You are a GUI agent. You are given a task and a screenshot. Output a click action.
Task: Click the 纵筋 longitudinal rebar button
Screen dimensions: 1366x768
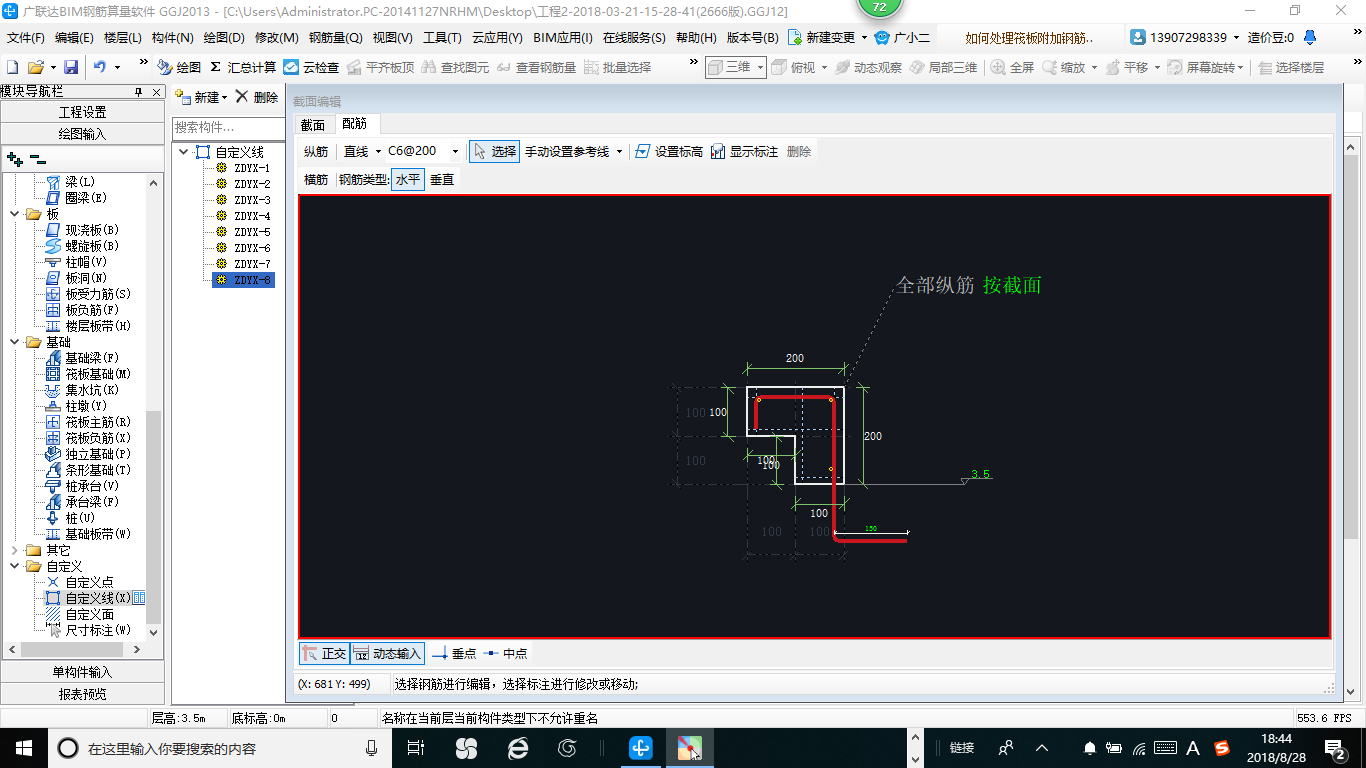pyautogui.click(x=316, y=151)
